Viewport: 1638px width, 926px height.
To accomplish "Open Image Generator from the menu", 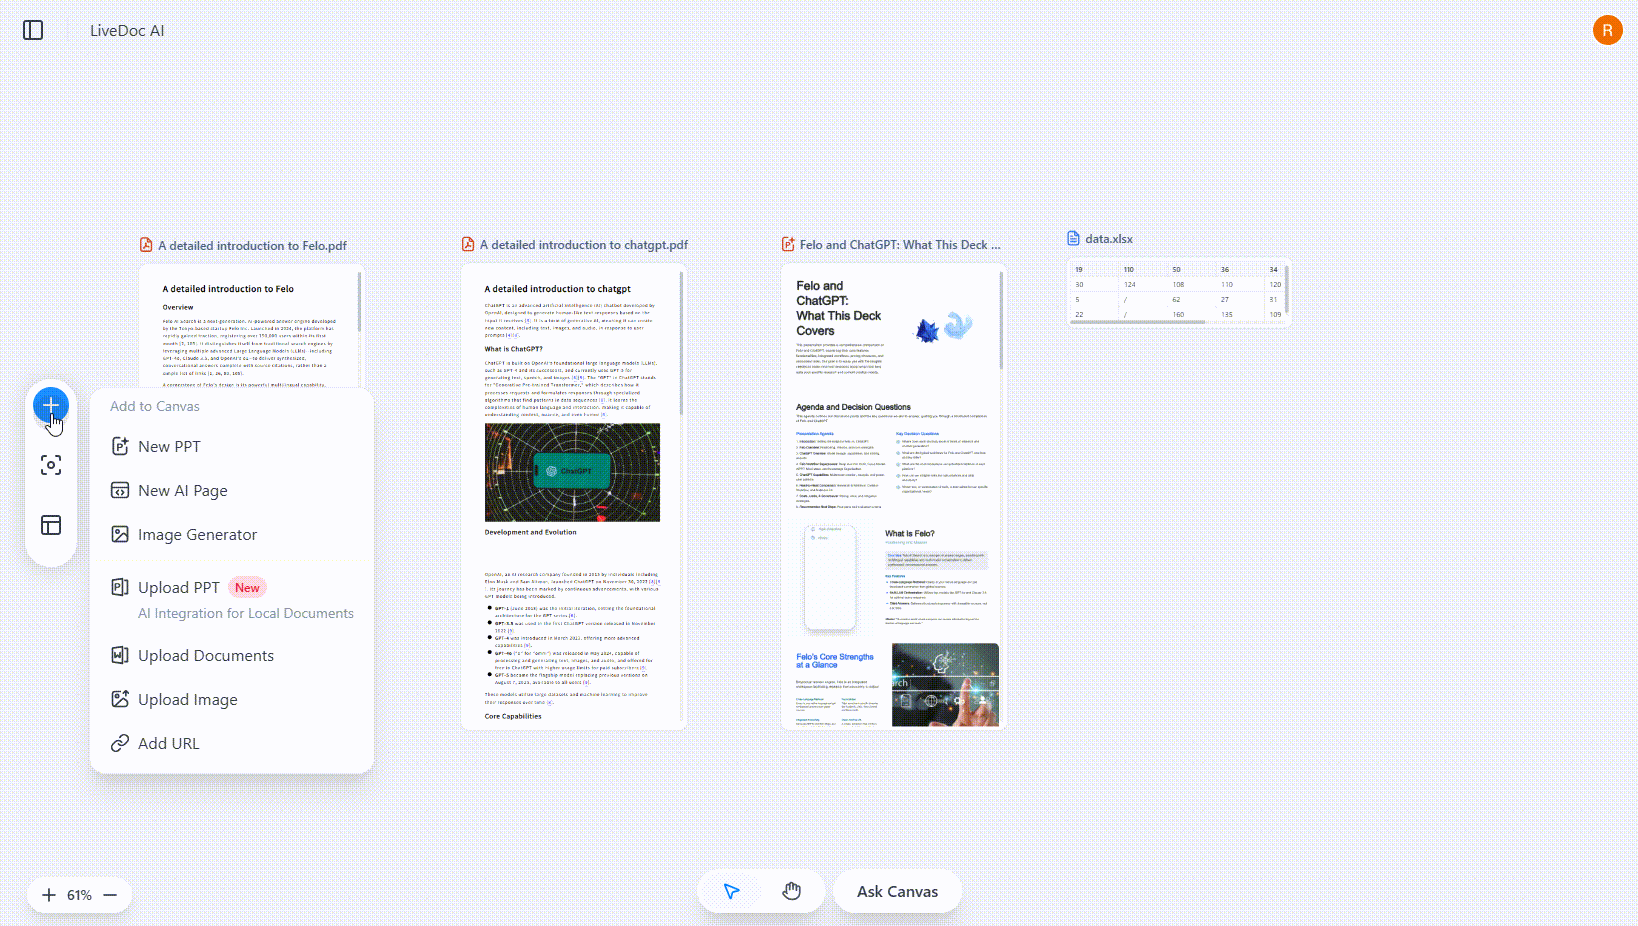I will 196,534.
